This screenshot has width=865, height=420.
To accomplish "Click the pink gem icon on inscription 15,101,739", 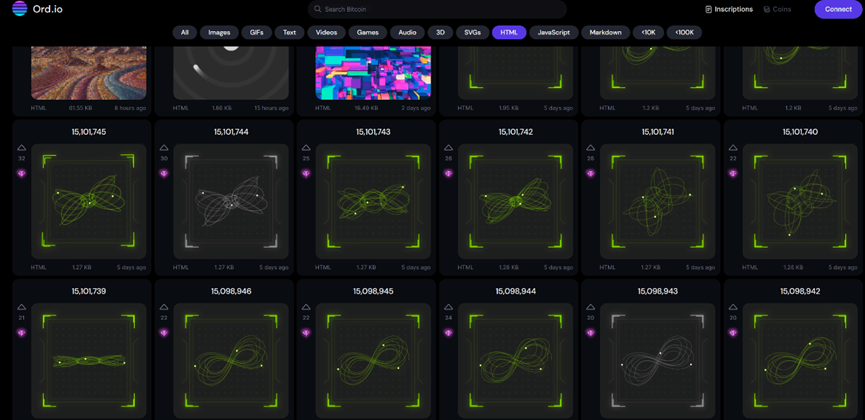I will tap(22, 333).
